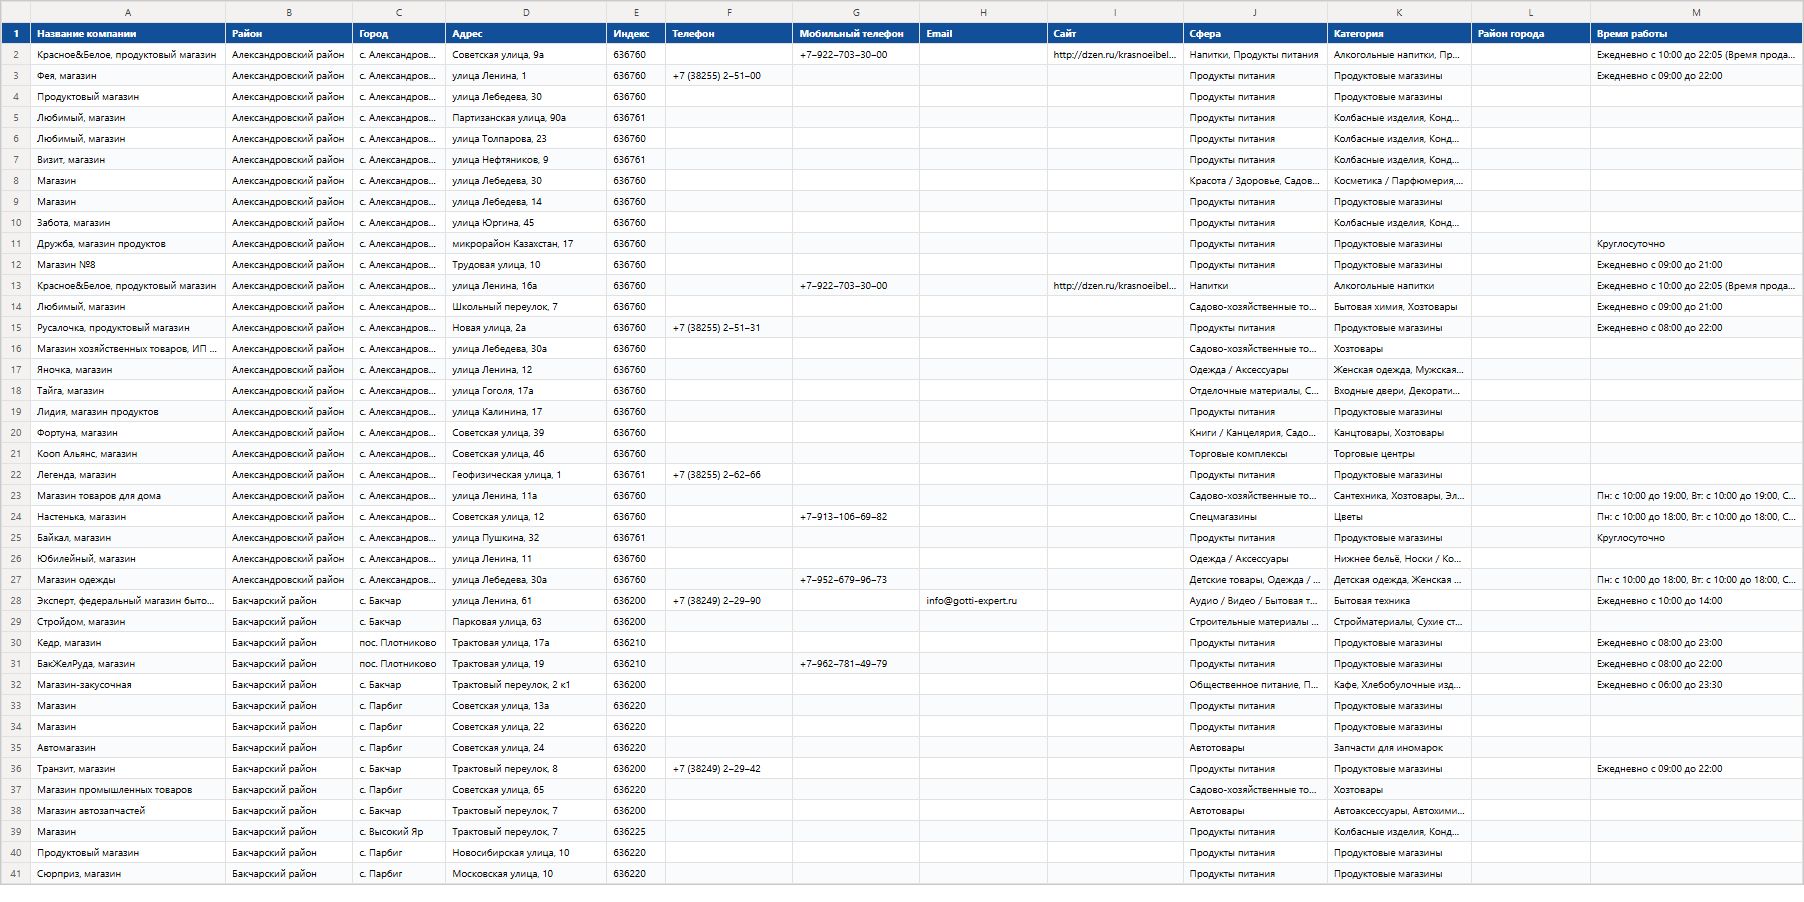Select the mobile cell "+7–913–106–69–82"
This screenshot has width=1804, height=902.
pos(856,517)
